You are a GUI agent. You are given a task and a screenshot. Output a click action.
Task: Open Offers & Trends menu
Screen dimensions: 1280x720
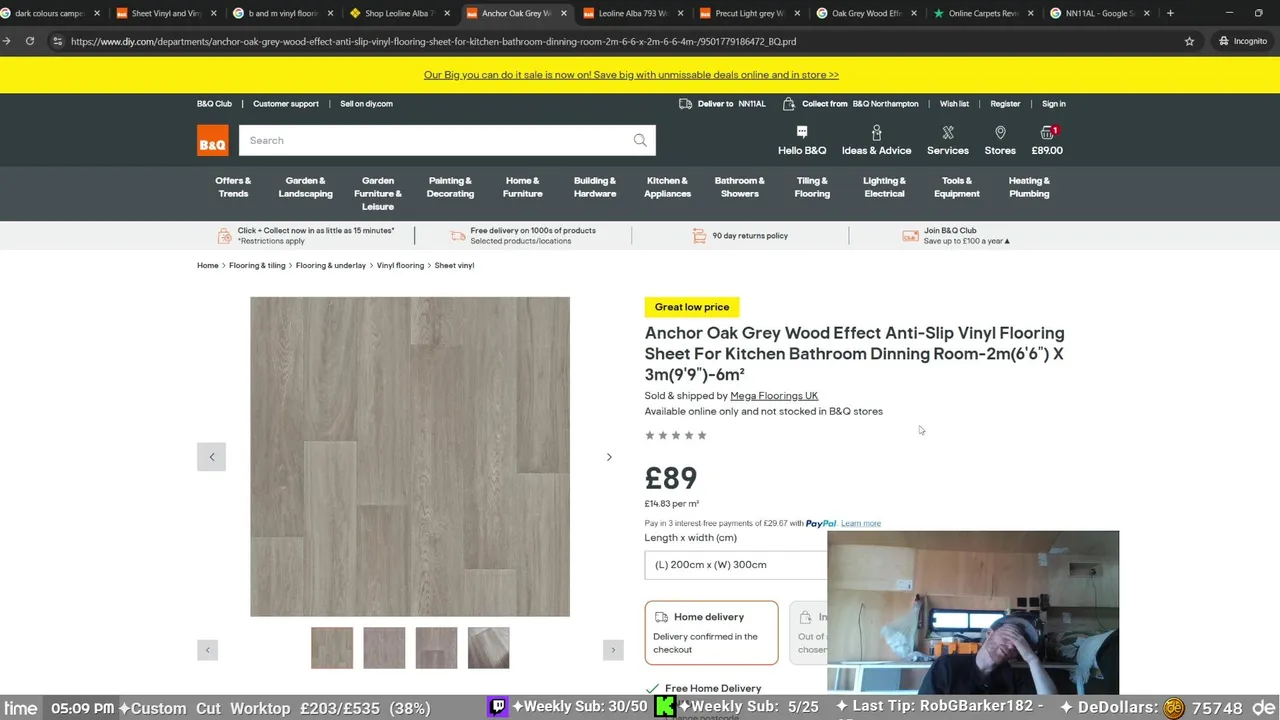(233, 187)
